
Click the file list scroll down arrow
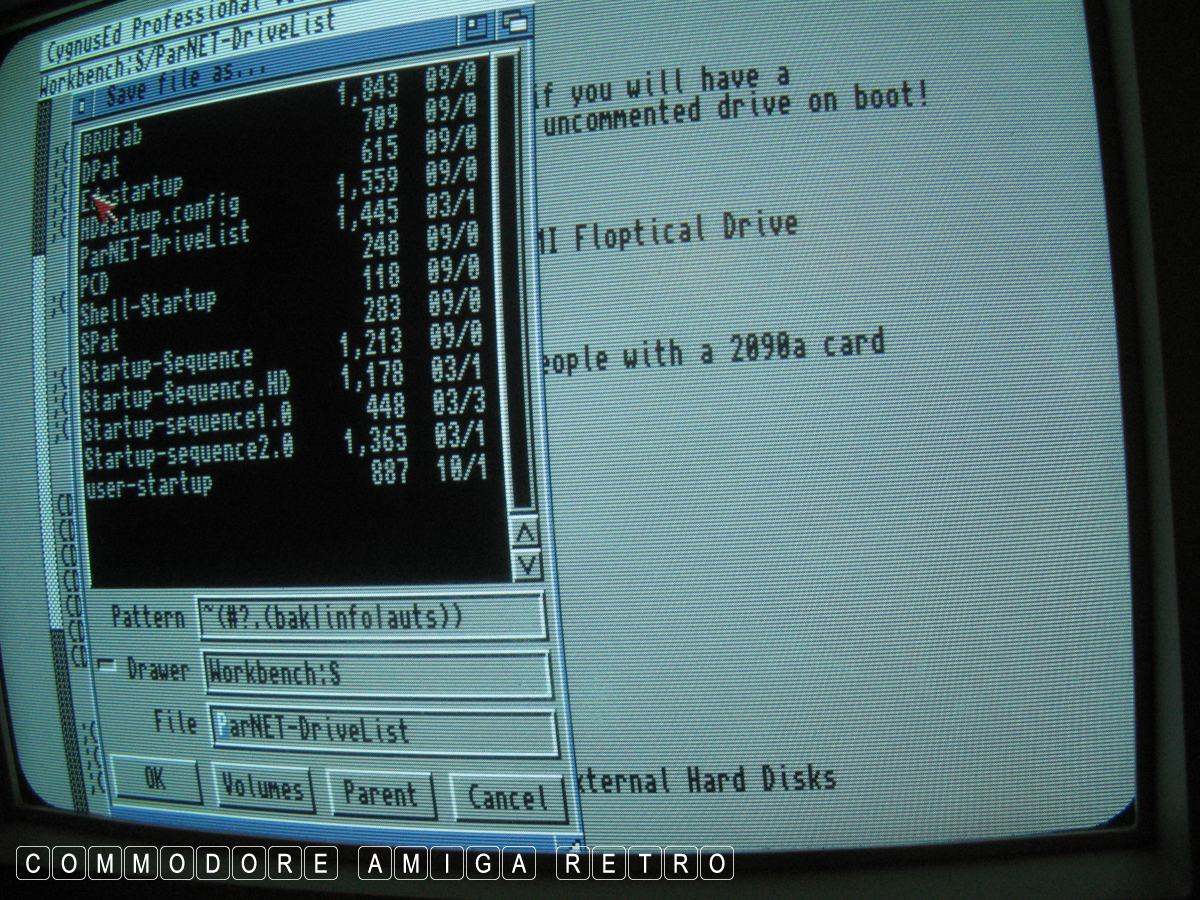(x=527, y=566)
